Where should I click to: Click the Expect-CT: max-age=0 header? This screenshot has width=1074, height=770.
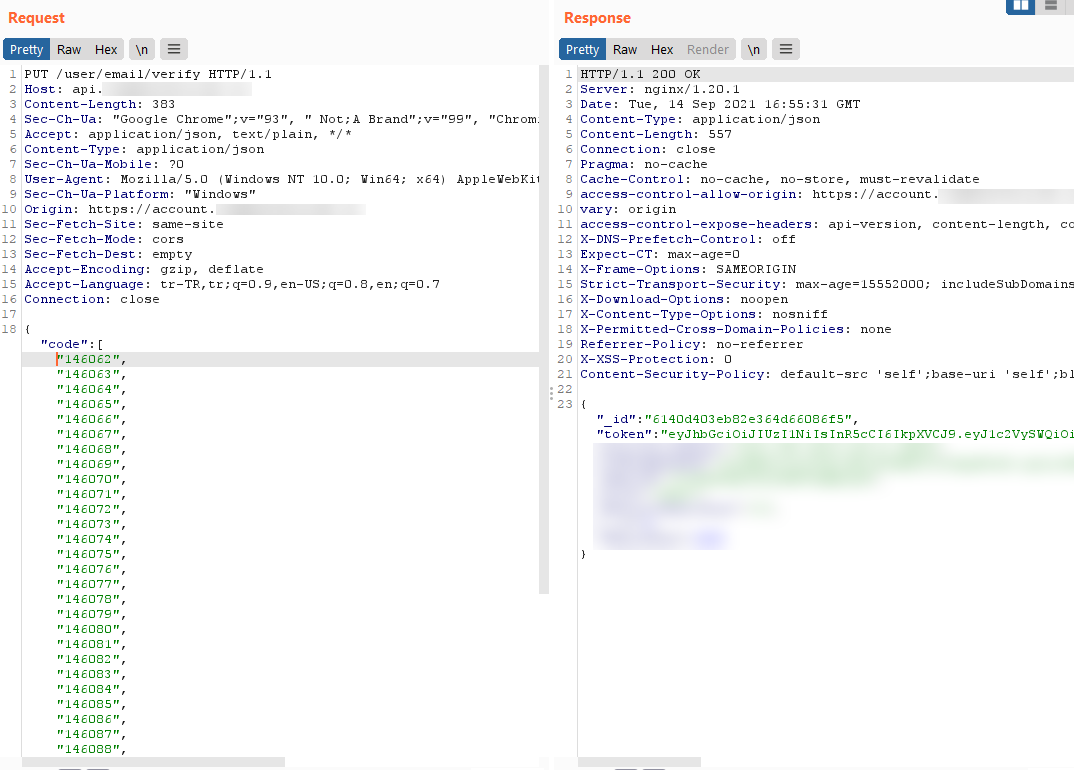click(x=660, y=255)
